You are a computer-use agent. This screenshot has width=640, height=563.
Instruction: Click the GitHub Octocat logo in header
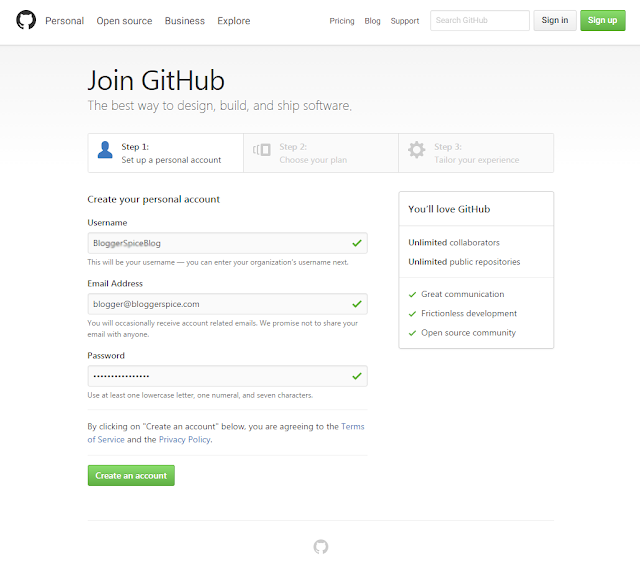click(26, 20)
